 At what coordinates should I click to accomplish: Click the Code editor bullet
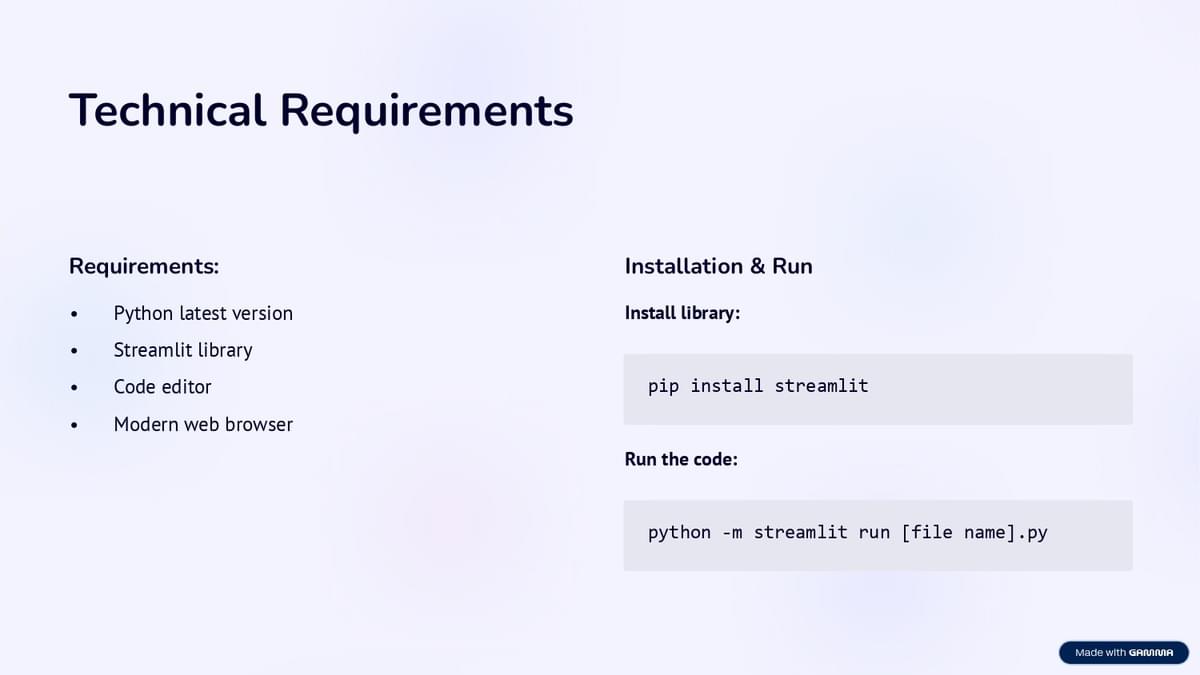(x=163, y=387)
